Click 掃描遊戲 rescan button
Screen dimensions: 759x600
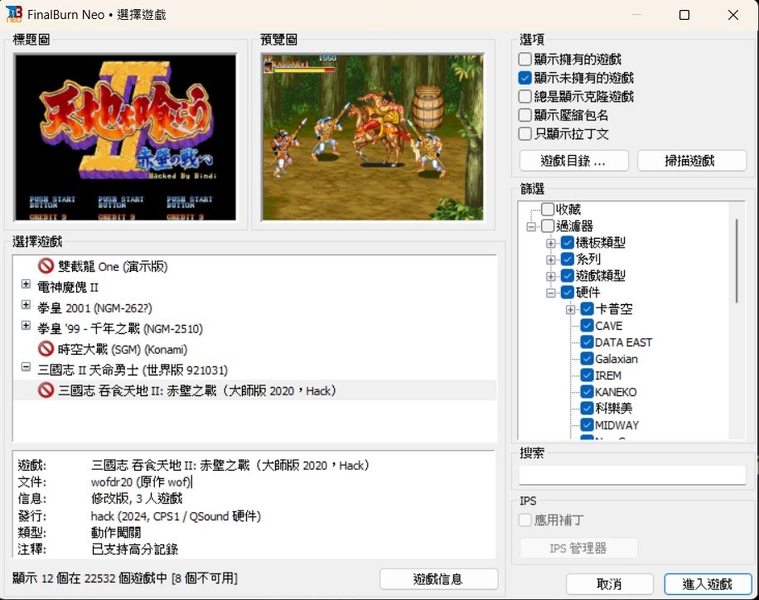coord(692,161)
